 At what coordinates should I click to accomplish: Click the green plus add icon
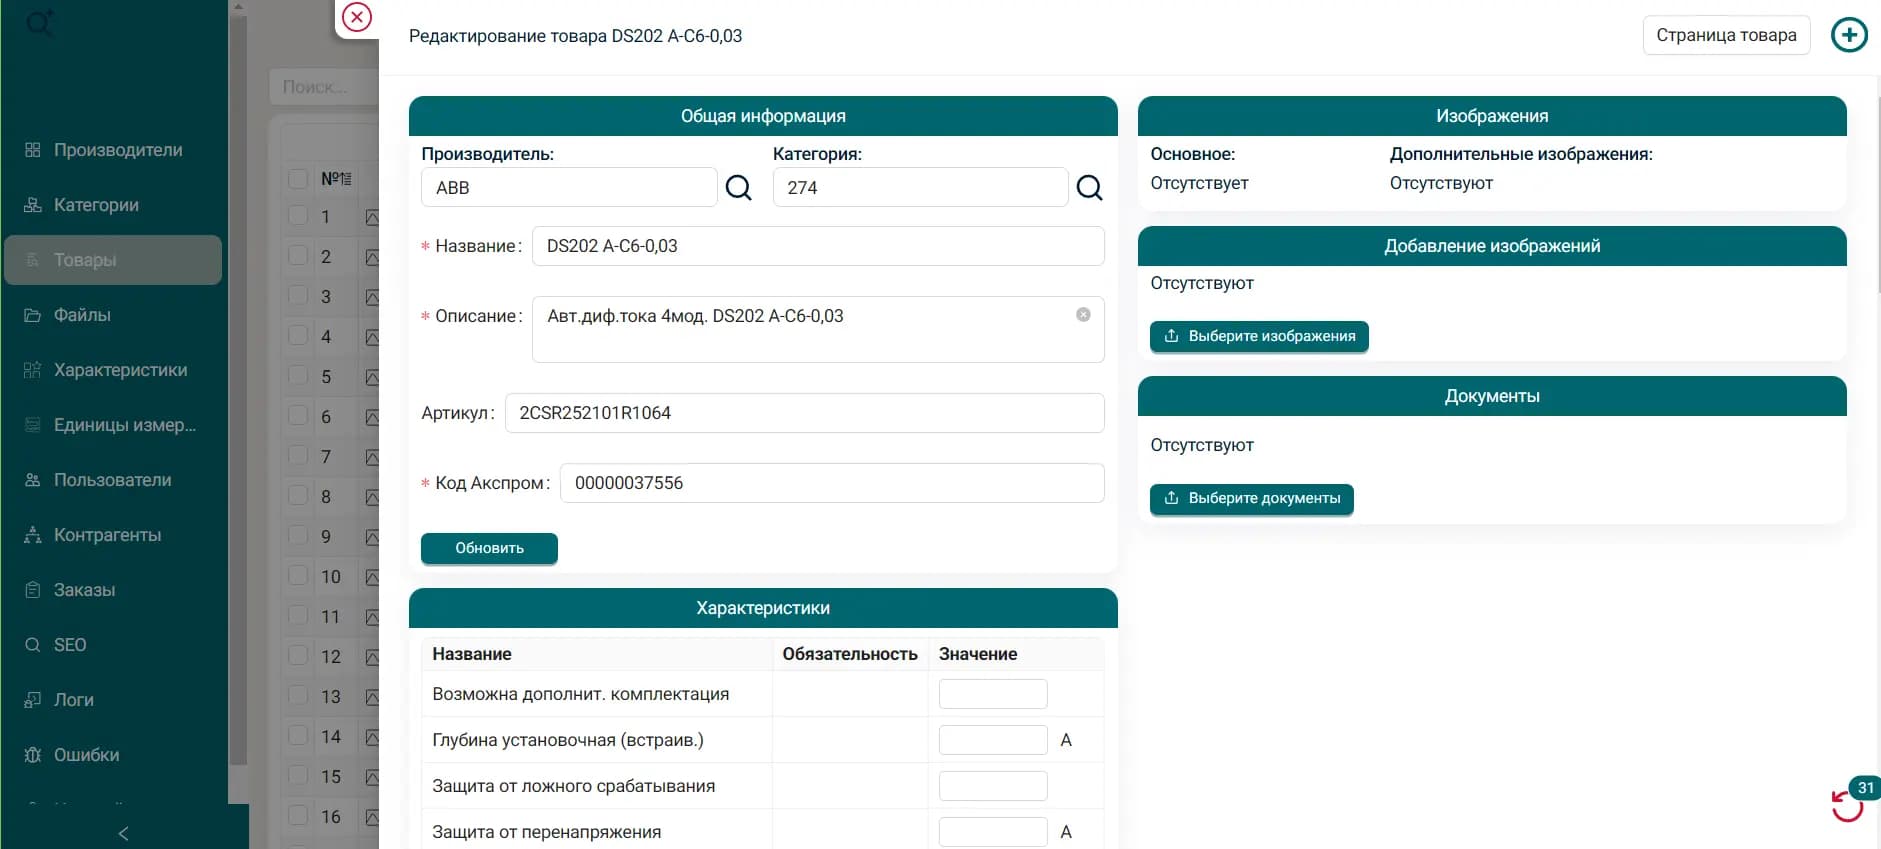[x=1848, y=36]
